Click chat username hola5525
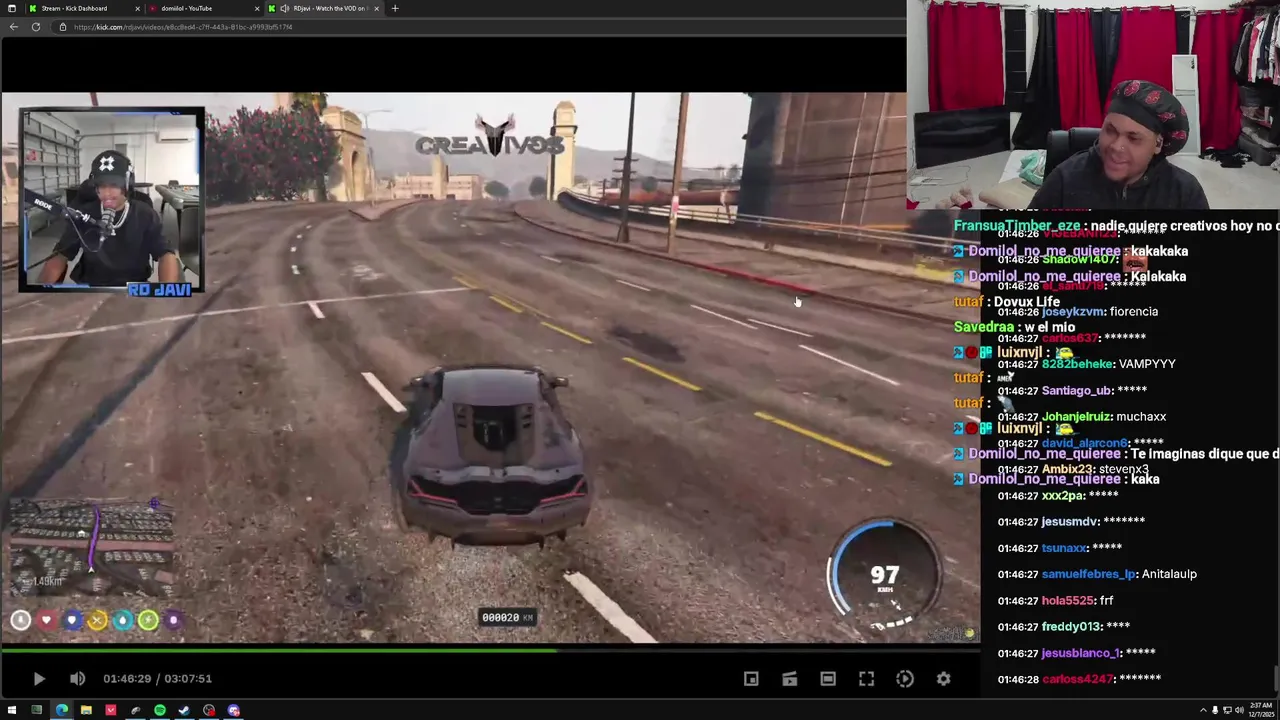The height and width of the screenshot is (720, 1280). pos(1067,601)
